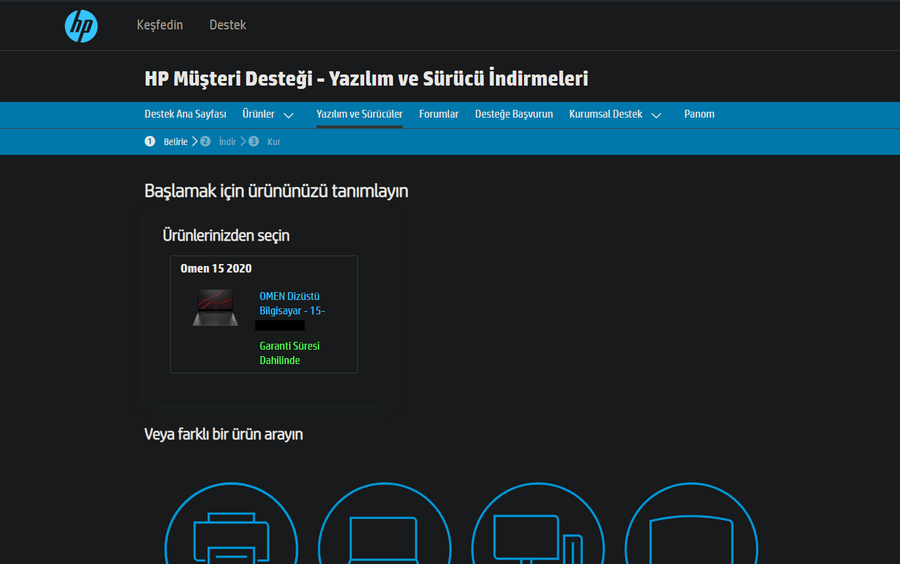The height and width of the screenshot is (564, 900).
Task: Open the Destek top menu
Action: [227, 25]
